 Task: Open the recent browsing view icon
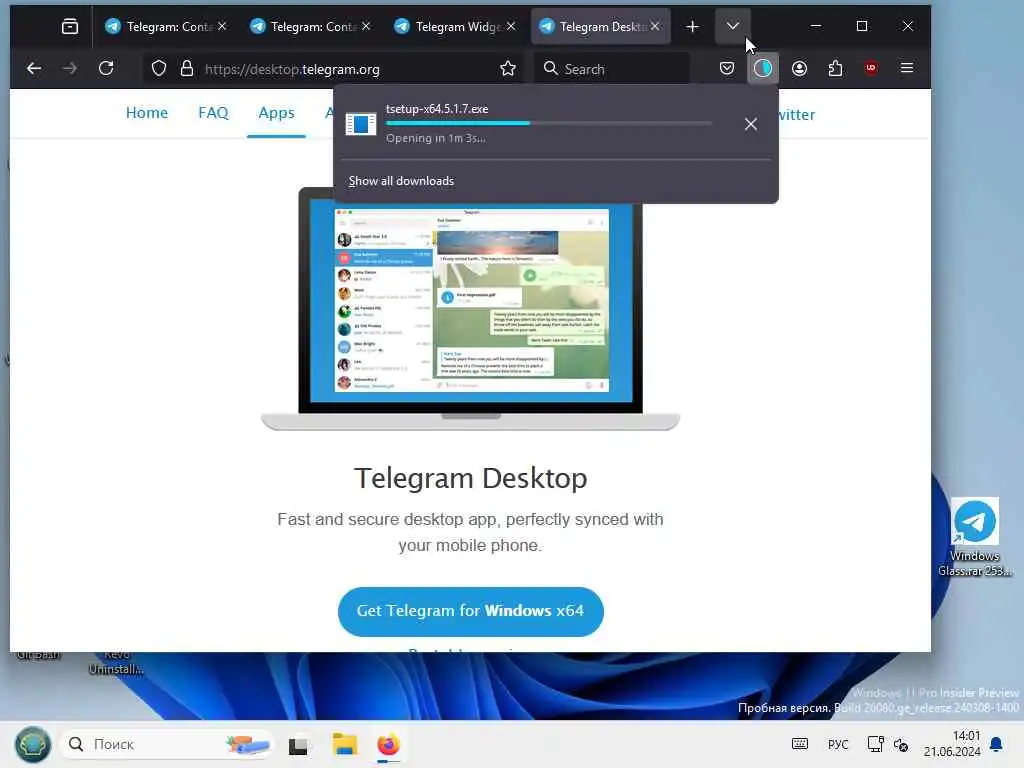[x=69, y=26]
